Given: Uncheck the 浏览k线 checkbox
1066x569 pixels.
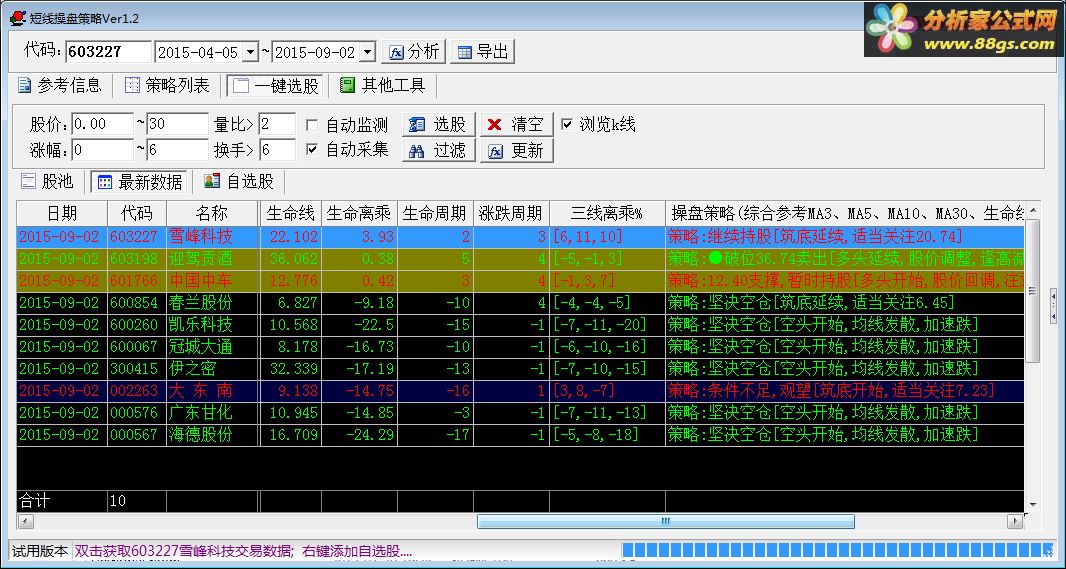Looking at the screenshot, I should click(567, 124).
